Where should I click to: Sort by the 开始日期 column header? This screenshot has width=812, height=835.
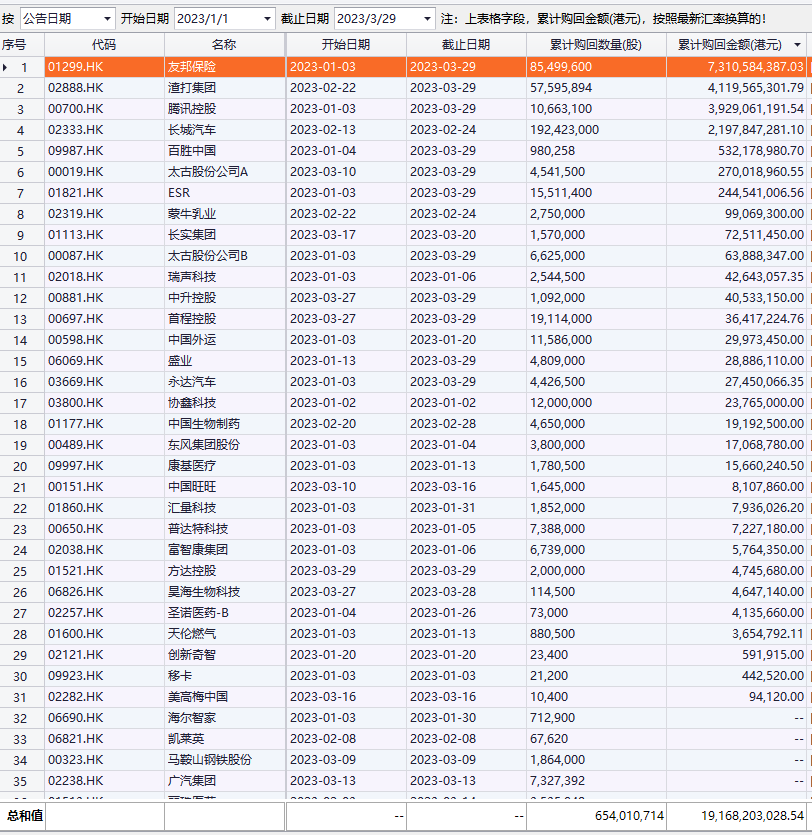coord(346,45)
